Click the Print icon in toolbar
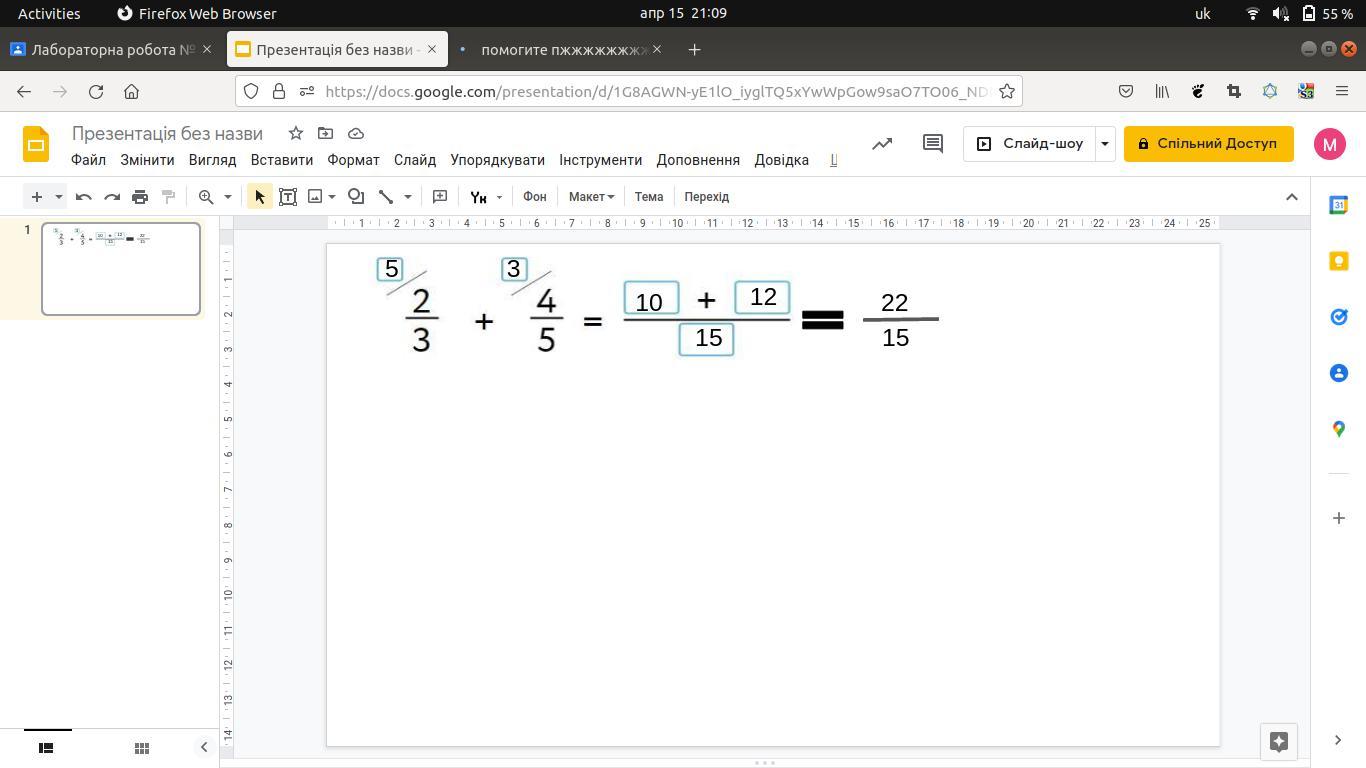The image size is (1366, 768). pos(140,197)
